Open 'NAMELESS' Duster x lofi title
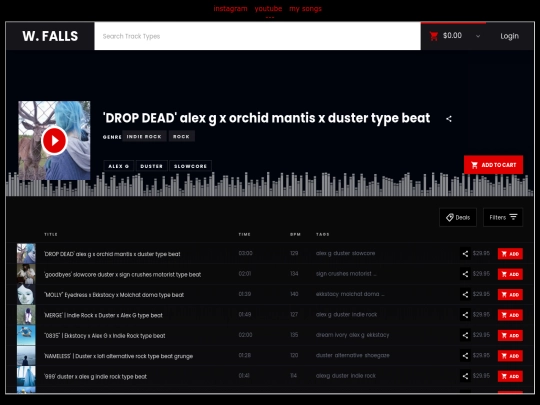The height and width of the screenshot is (405, 540). click(118, 356)
